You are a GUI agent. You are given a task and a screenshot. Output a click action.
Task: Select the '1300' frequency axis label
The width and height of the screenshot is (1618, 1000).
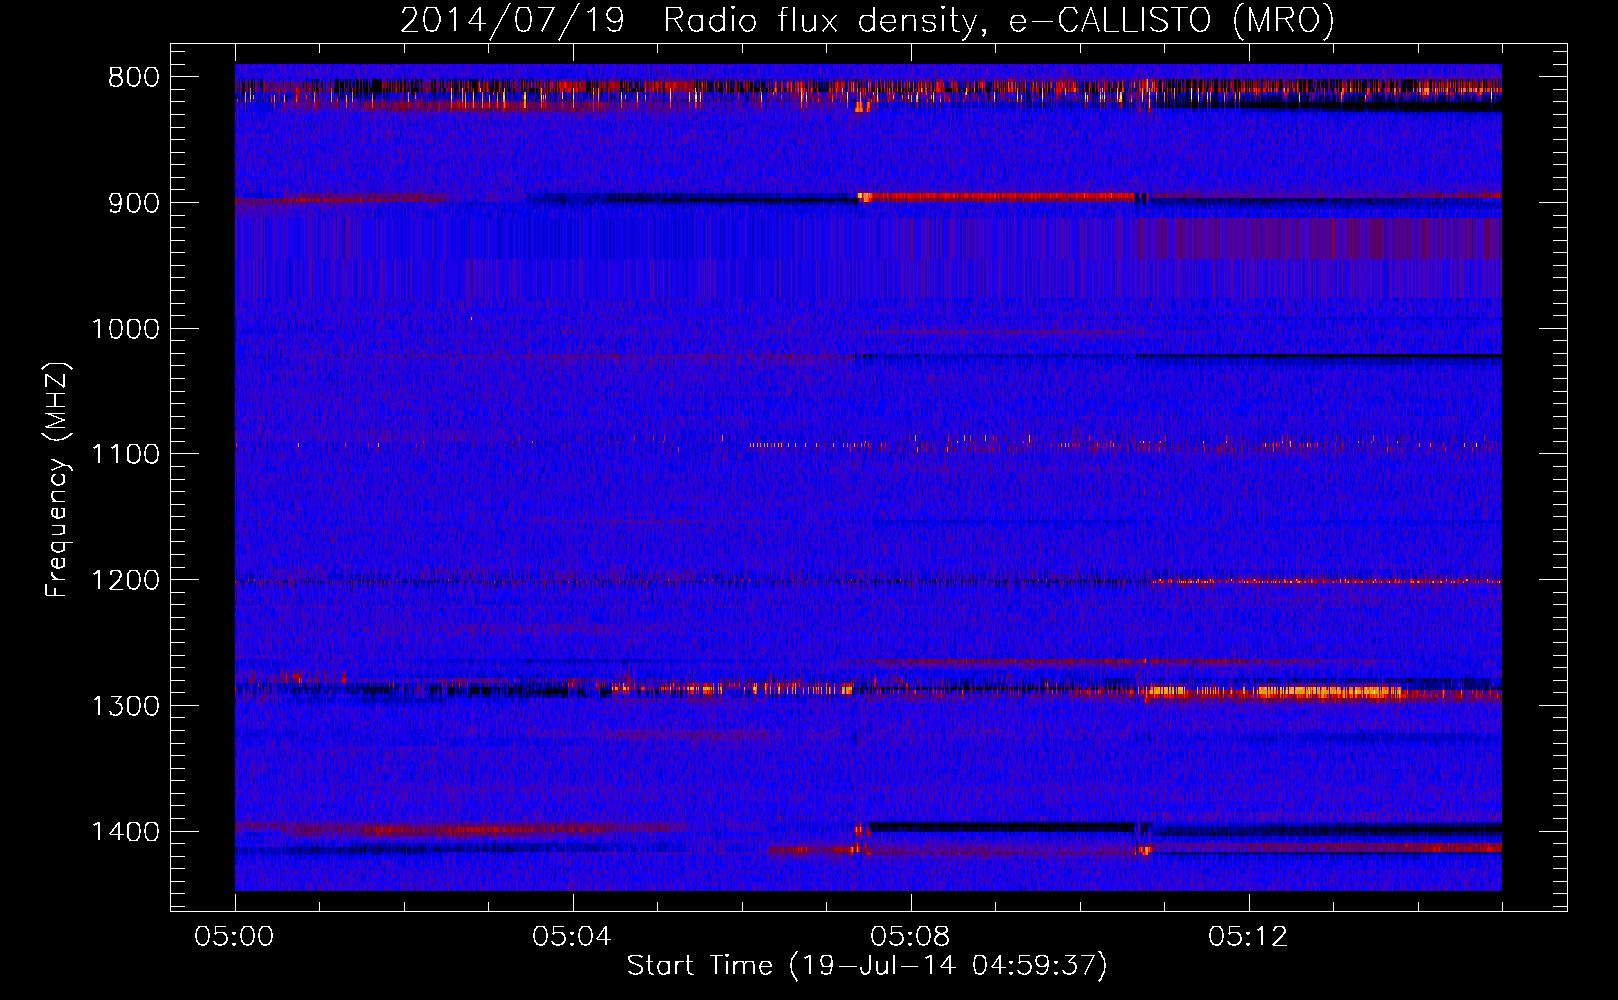(126, 706)
